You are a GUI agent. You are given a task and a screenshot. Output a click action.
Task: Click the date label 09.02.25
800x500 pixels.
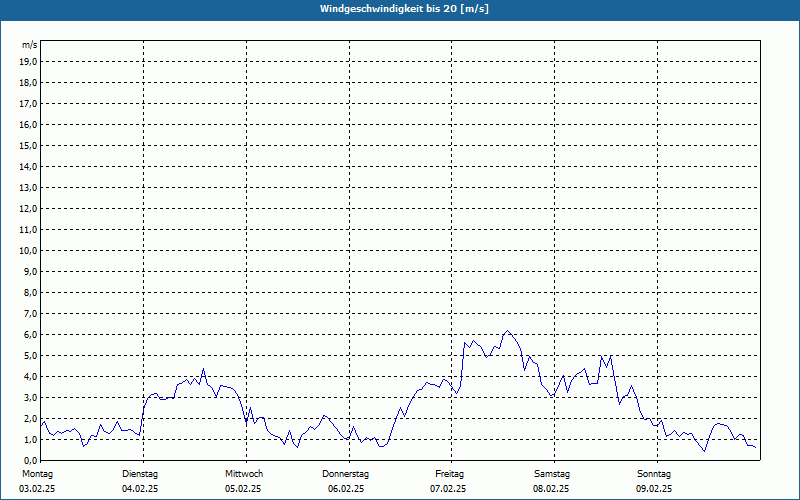tap(654, 489)
